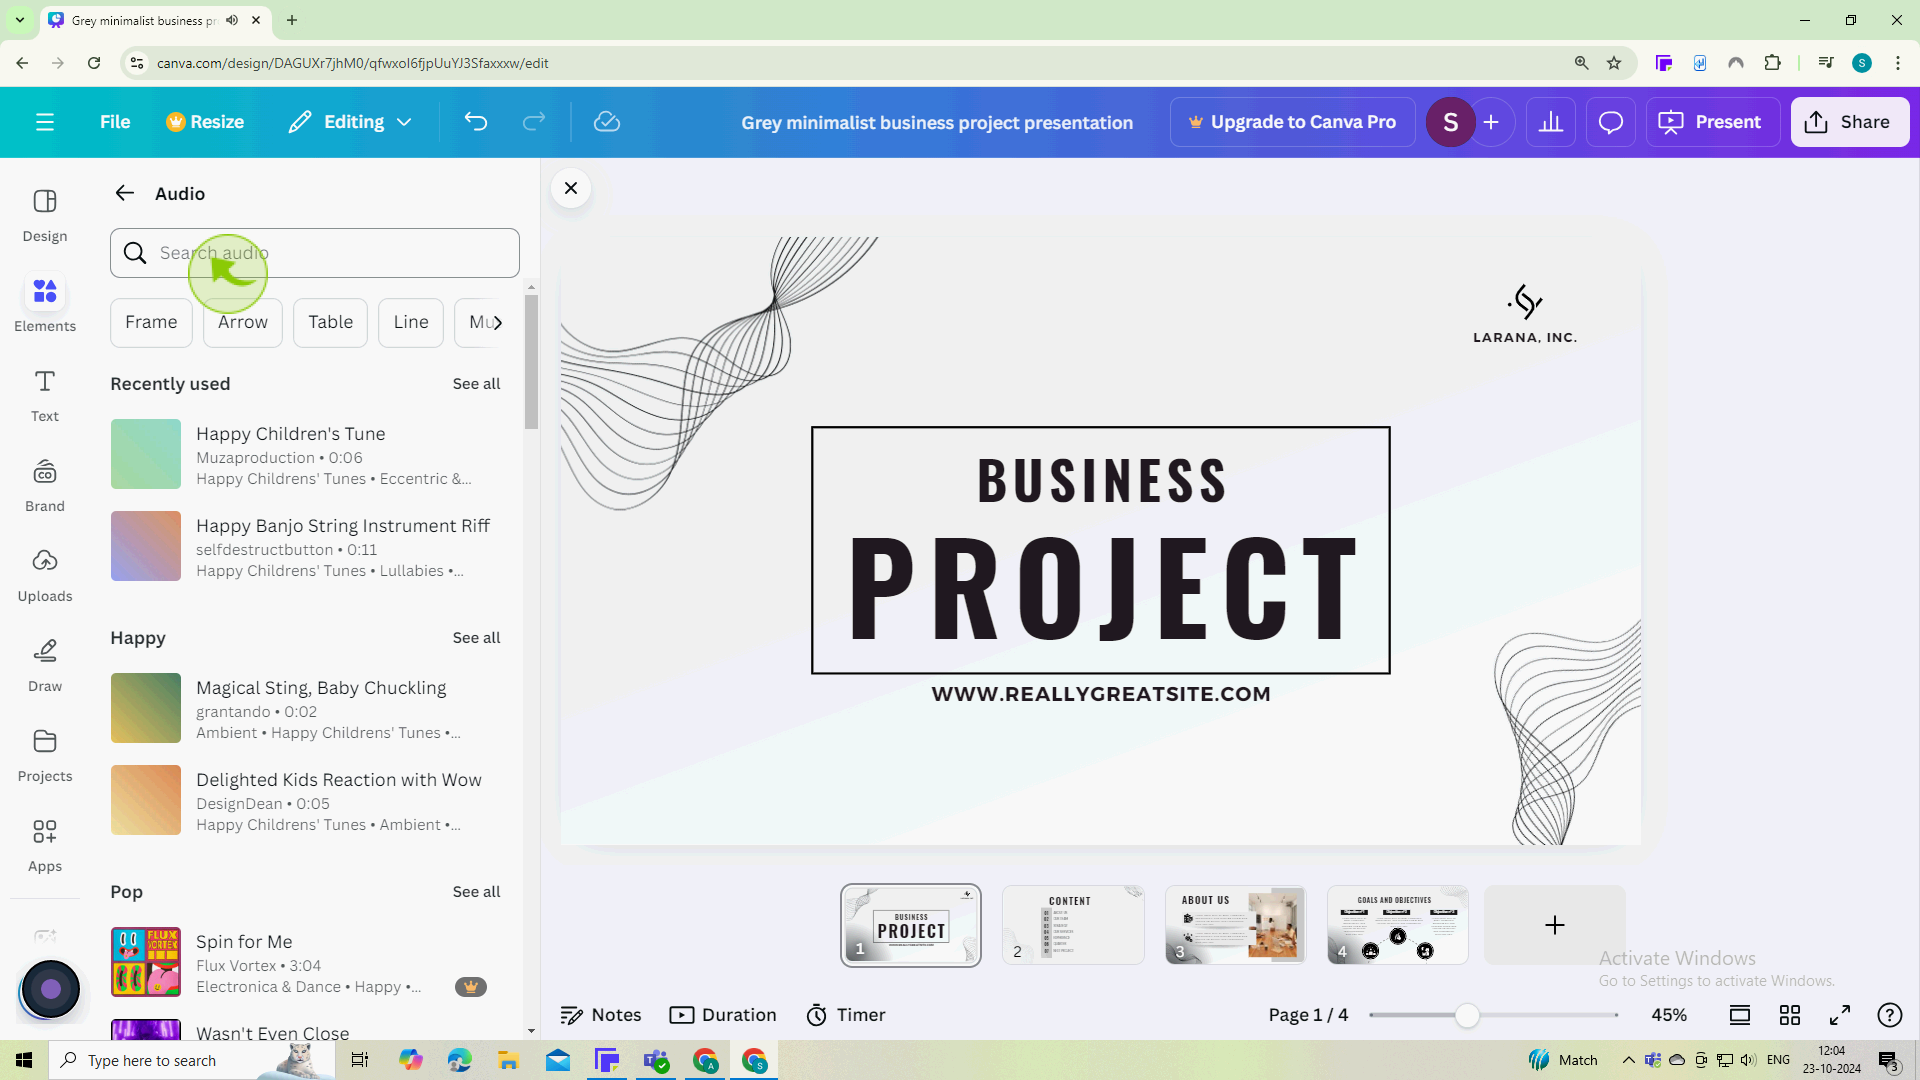Viewport: 1920px width, 1080px height.
Task: Open the File menu
Action: pos(115,122)
